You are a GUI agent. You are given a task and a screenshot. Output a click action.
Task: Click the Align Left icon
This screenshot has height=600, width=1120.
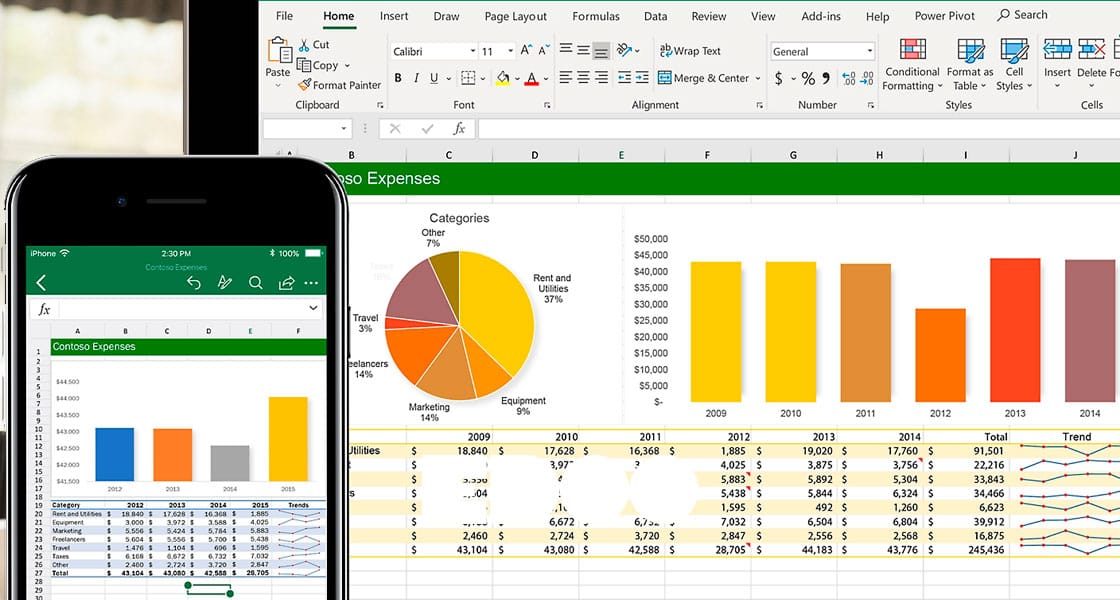pyautogui.click(x=566, y=77)
